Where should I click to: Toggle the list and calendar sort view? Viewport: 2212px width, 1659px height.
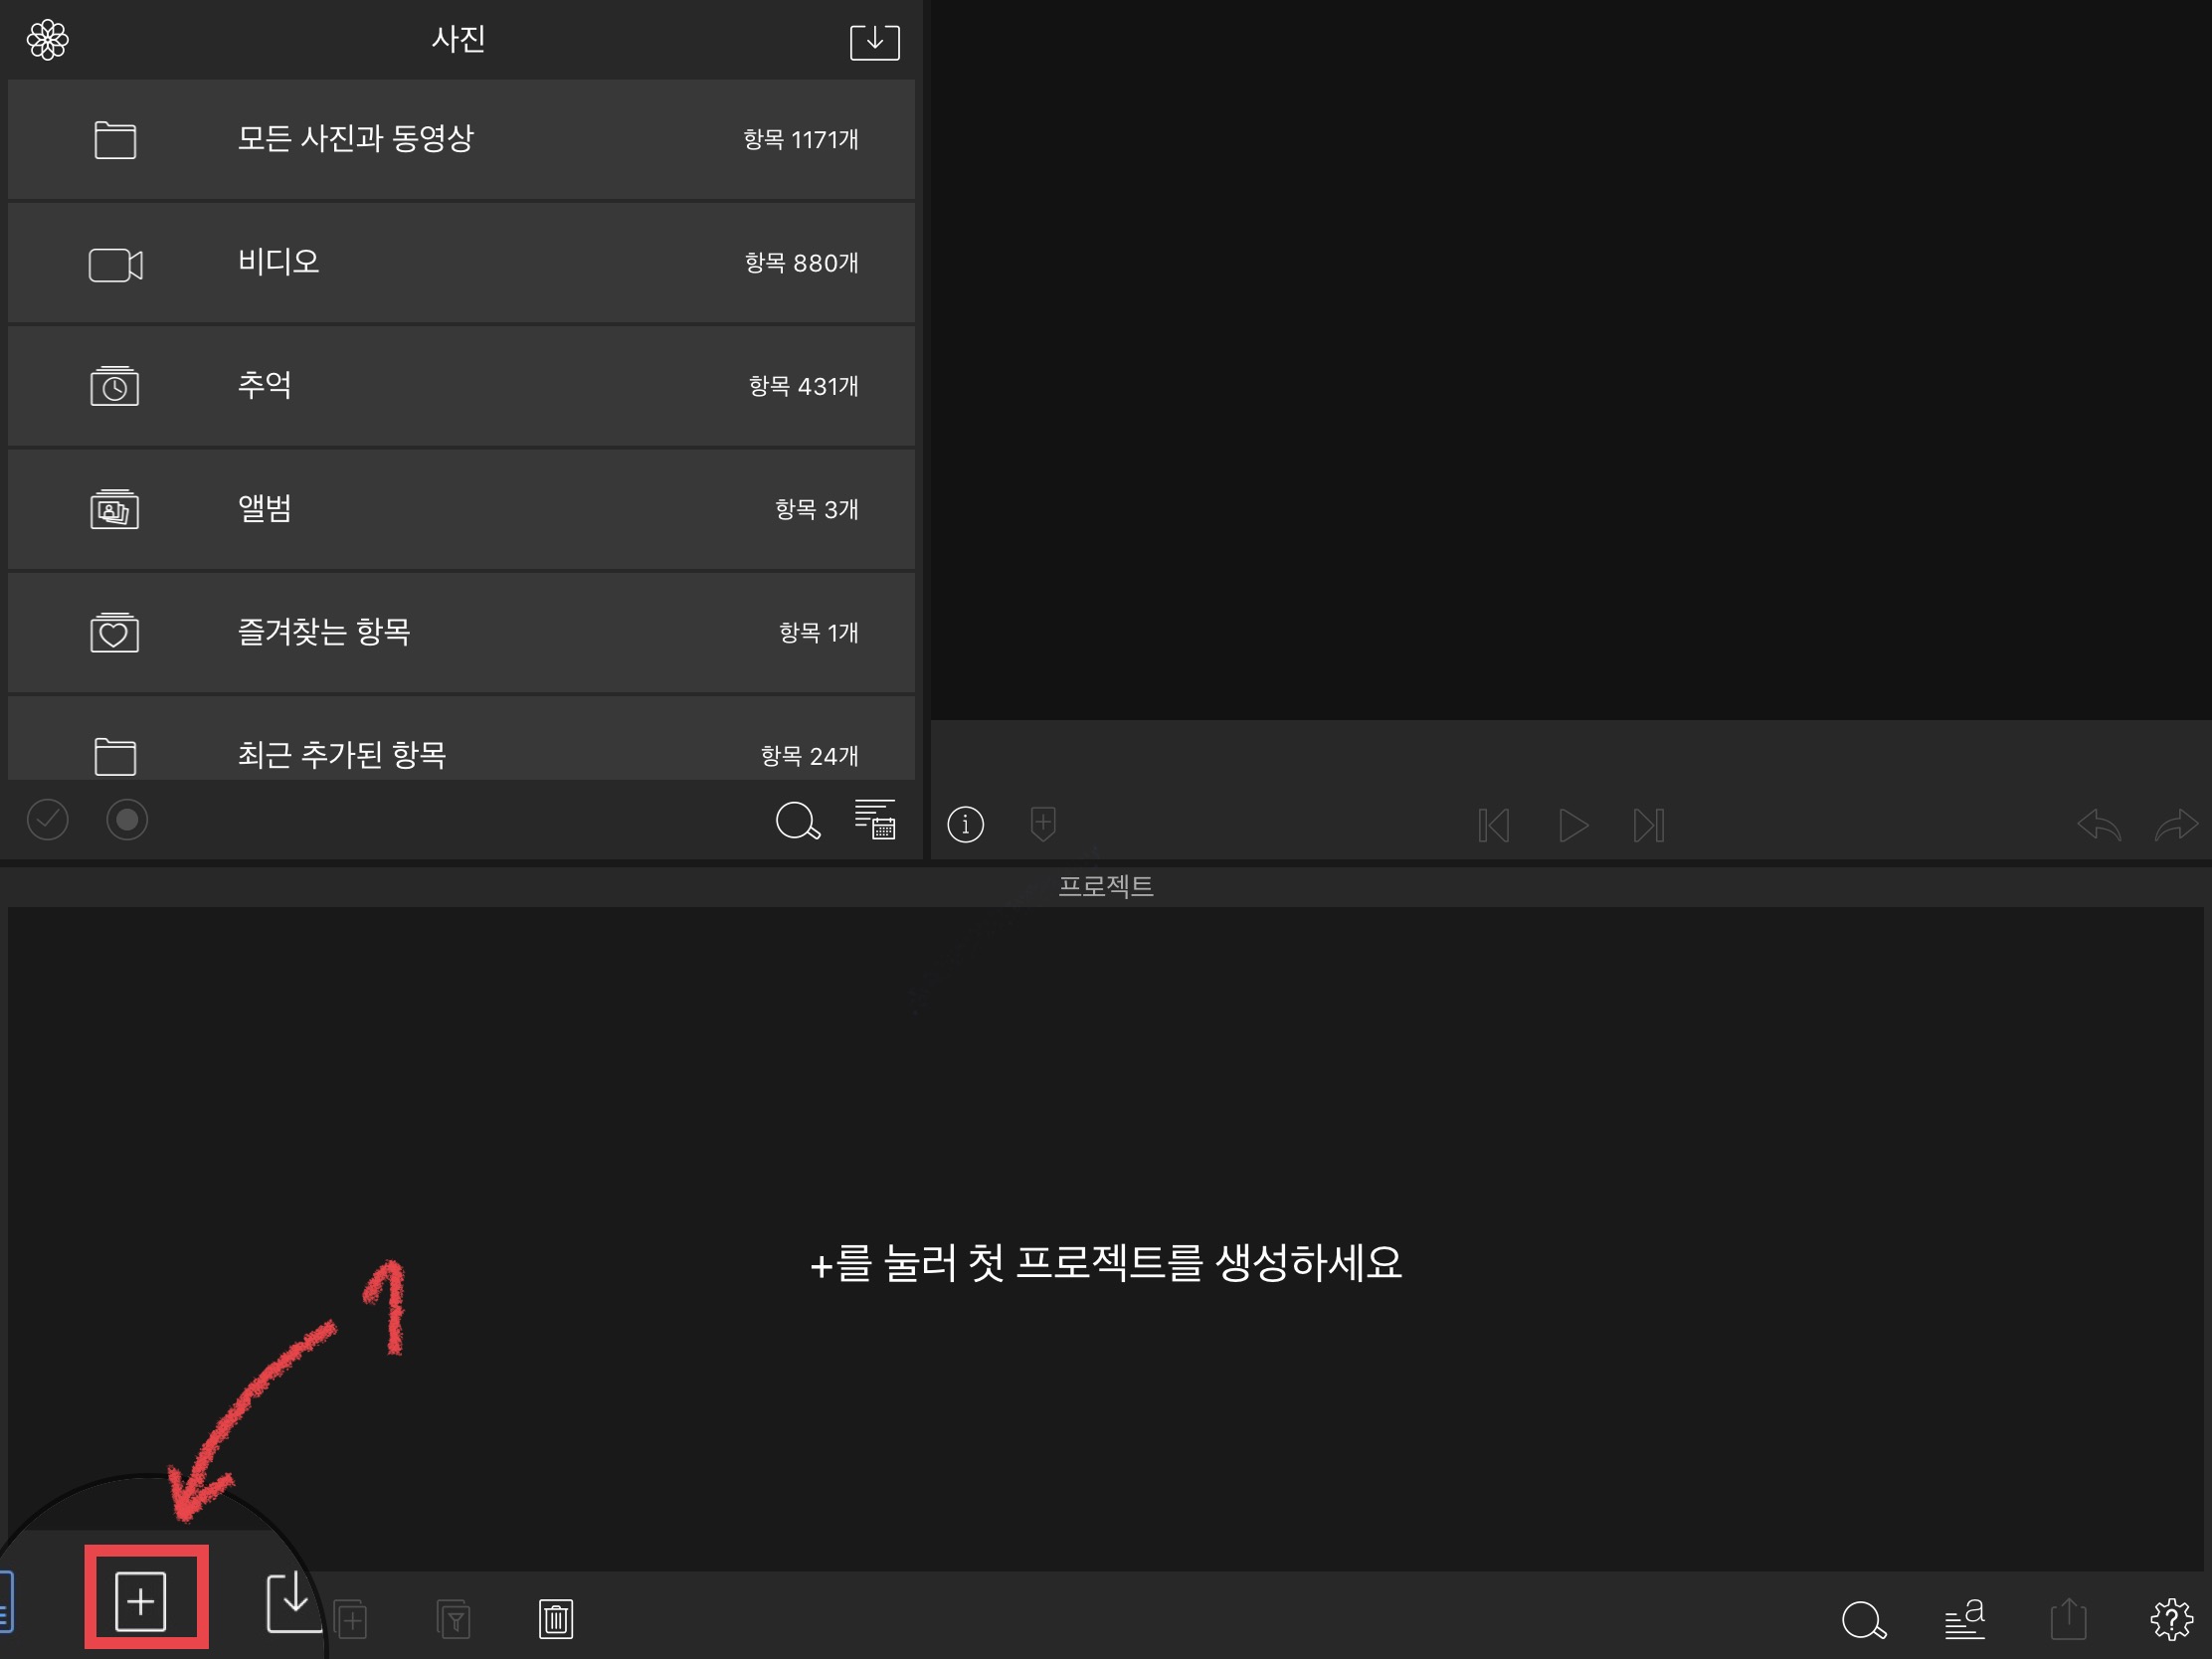[x=875, y=820]
